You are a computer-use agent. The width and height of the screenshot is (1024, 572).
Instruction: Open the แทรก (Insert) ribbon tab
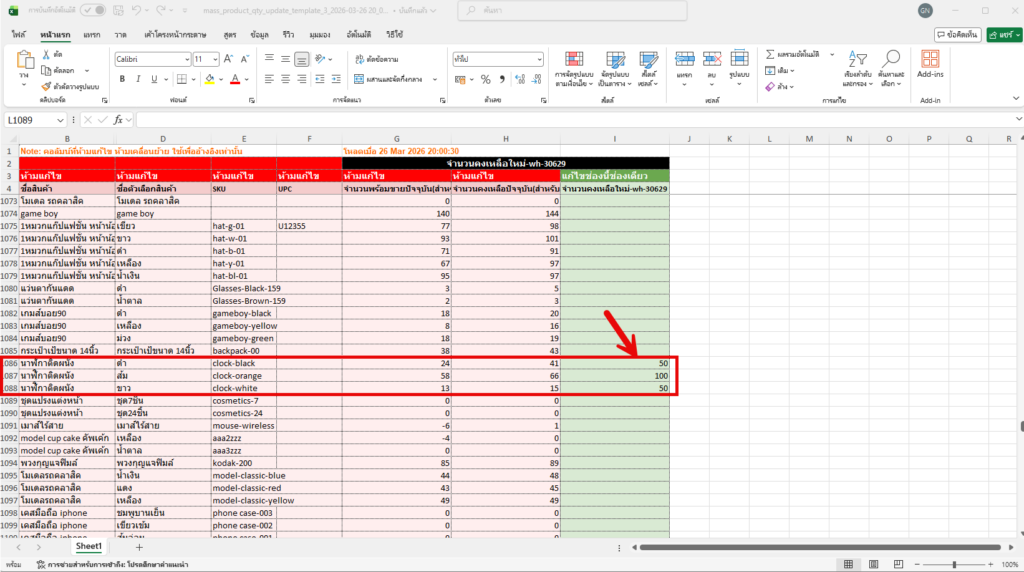[x=92, y=34]
